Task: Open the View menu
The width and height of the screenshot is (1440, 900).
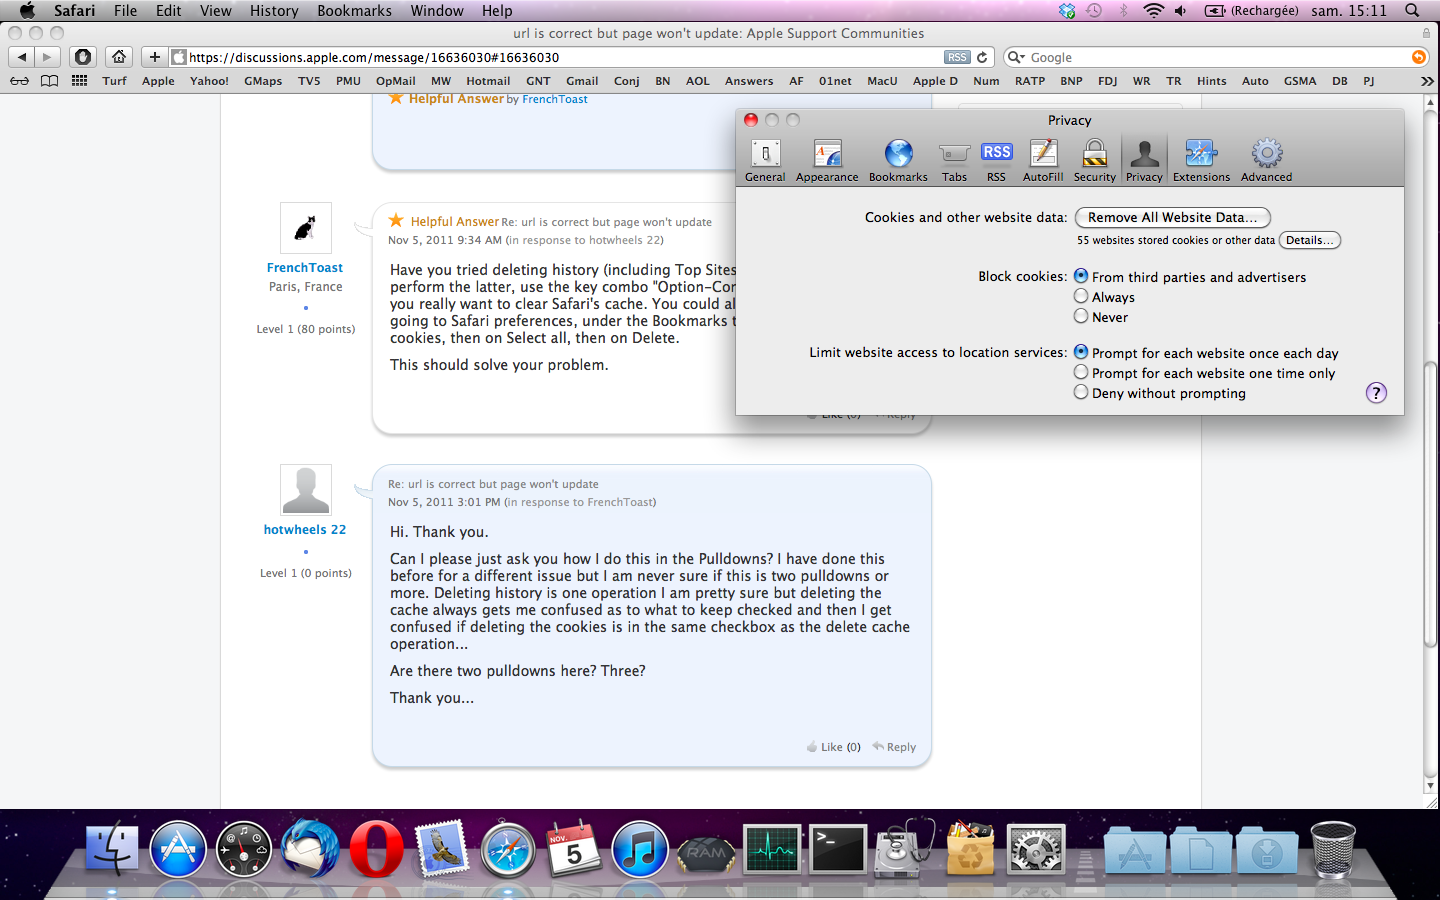Action: pos(215,11)
